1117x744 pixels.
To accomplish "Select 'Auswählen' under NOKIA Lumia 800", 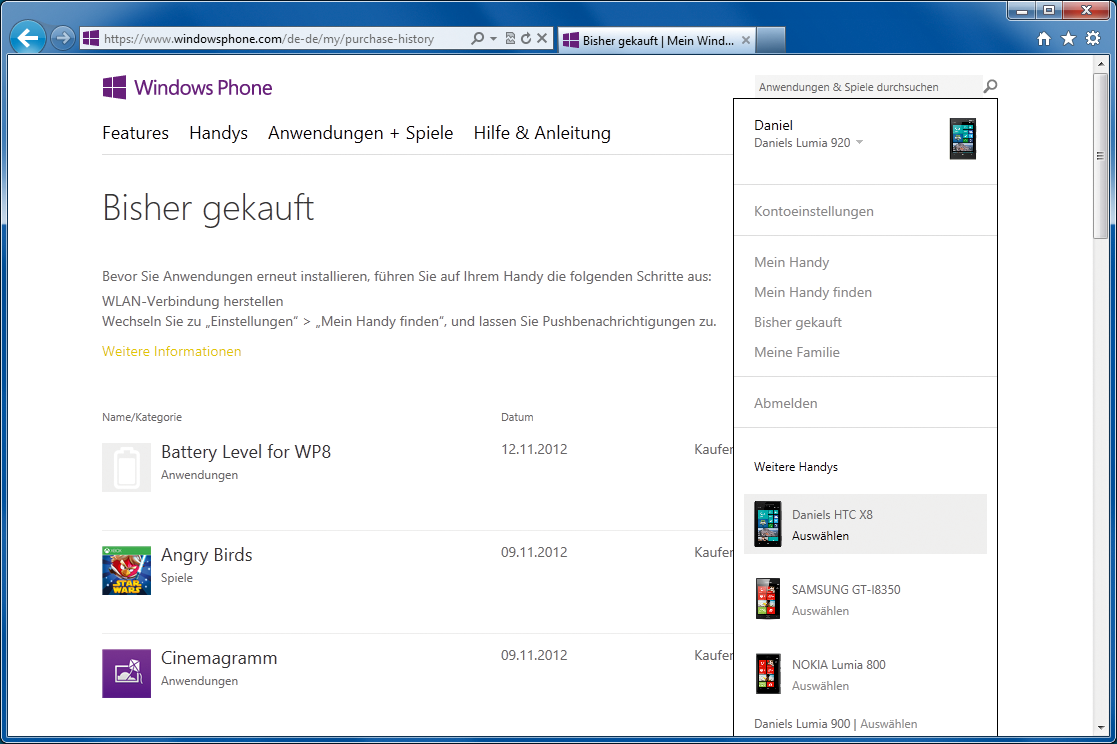I will pos(821,686).
